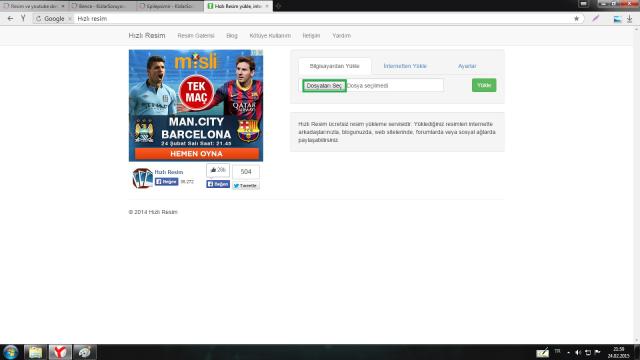Open the taskbar clock and date
The width and height of the screenshot is (640, 360).
point(618,353)
